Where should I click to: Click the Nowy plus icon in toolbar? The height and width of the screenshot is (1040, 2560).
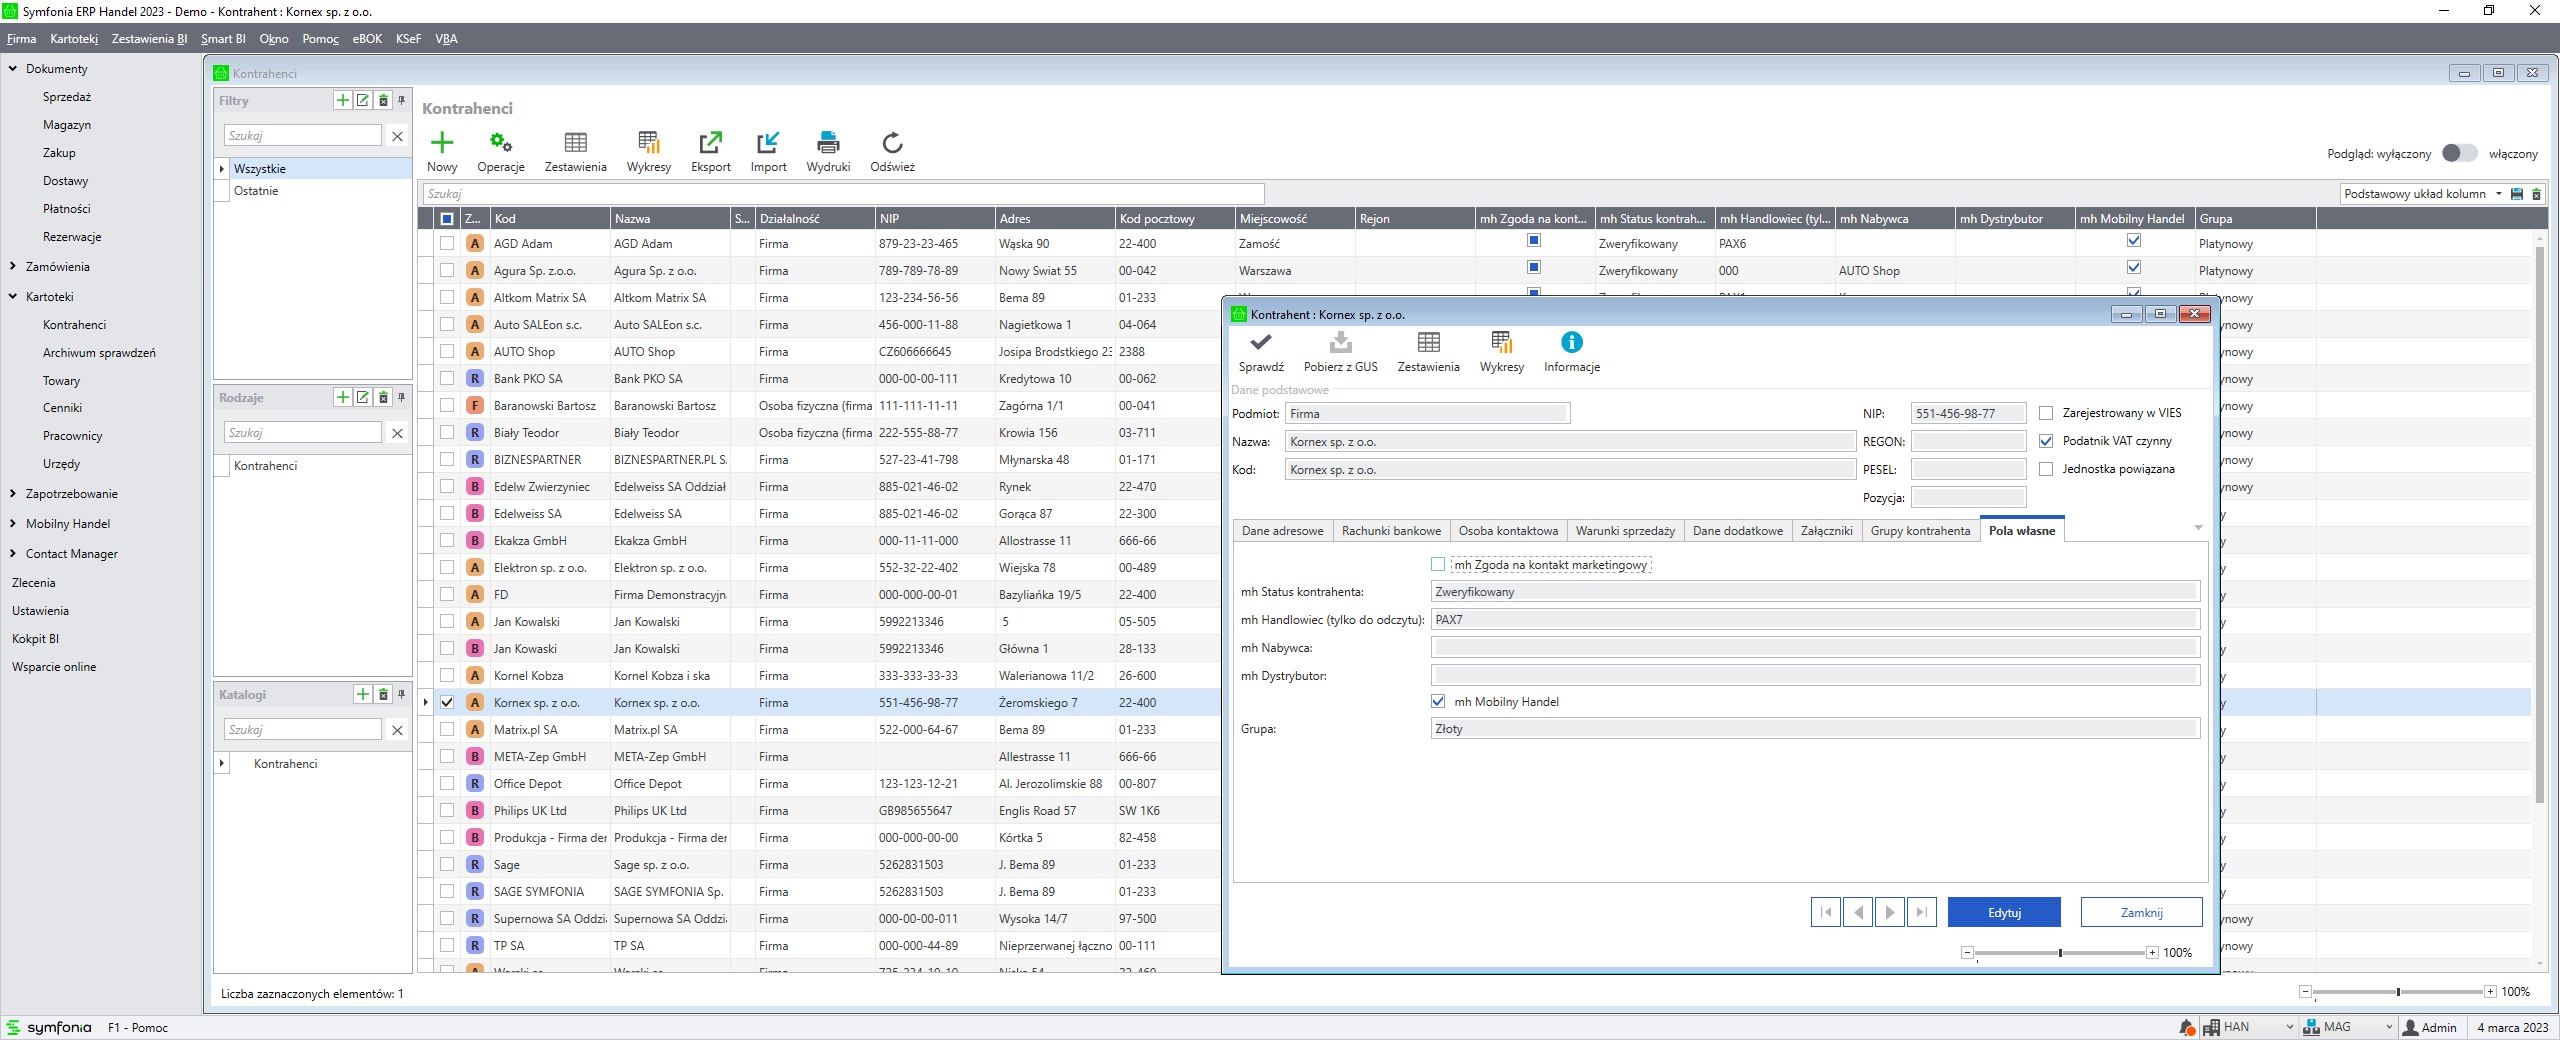pyautogui.click(x=441, y=143)
